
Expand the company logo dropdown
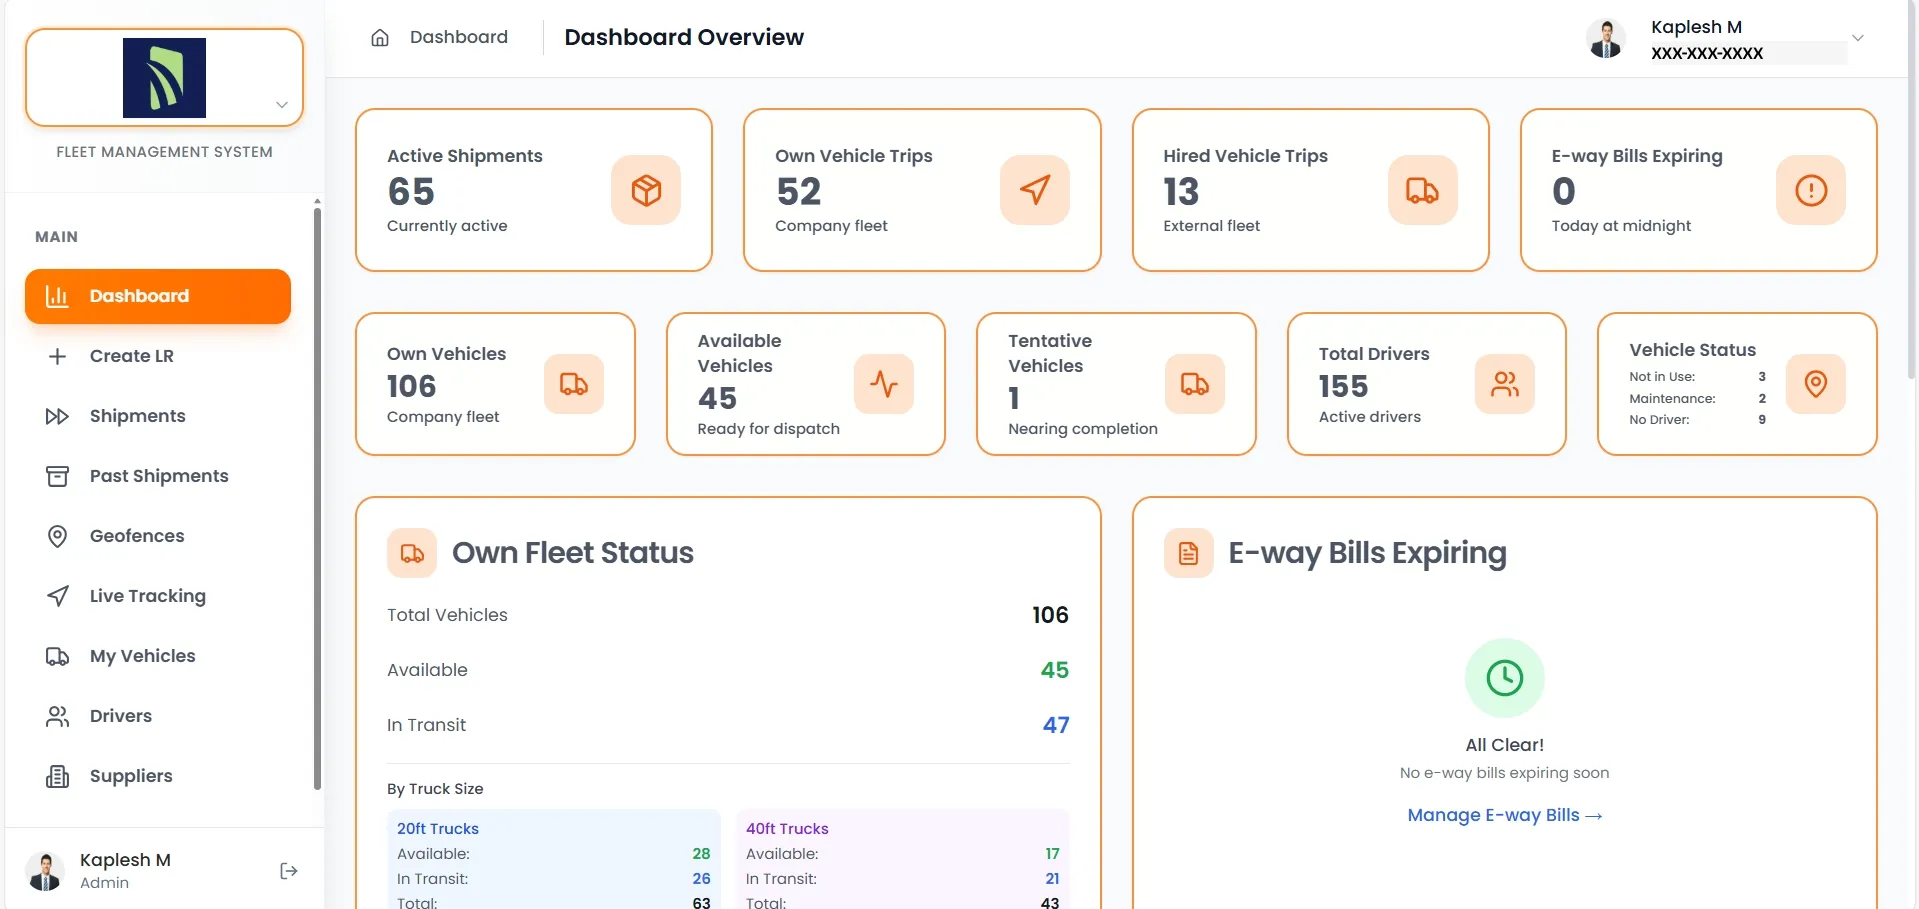(x=282, y=105)
